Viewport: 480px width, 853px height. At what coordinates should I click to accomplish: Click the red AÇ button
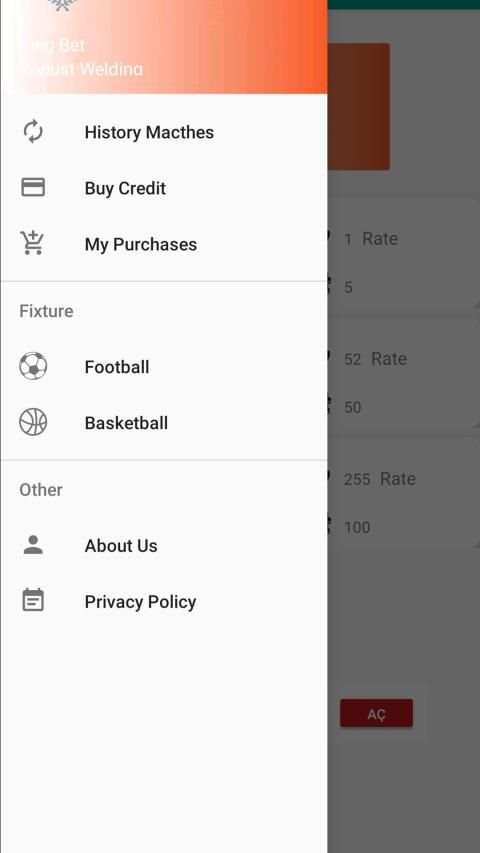(x=376, y=713)
